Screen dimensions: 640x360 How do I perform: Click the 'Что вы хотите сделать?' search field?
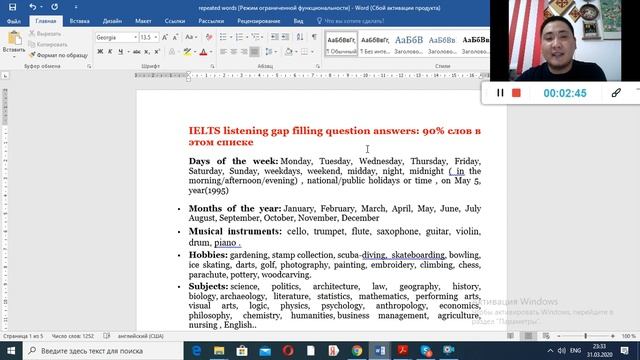(x=354, y=21)
